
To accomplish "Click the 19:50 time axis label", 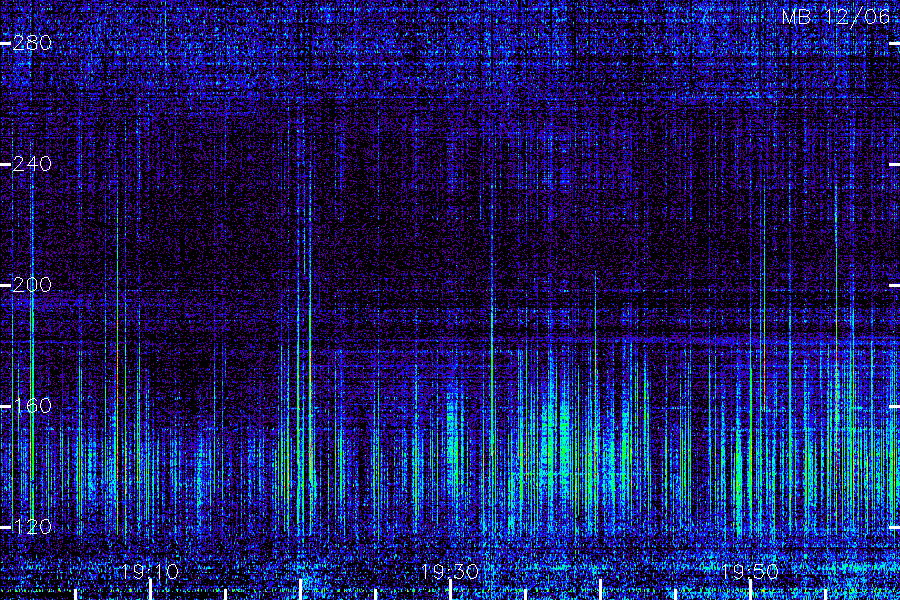I will pos(750,572).
